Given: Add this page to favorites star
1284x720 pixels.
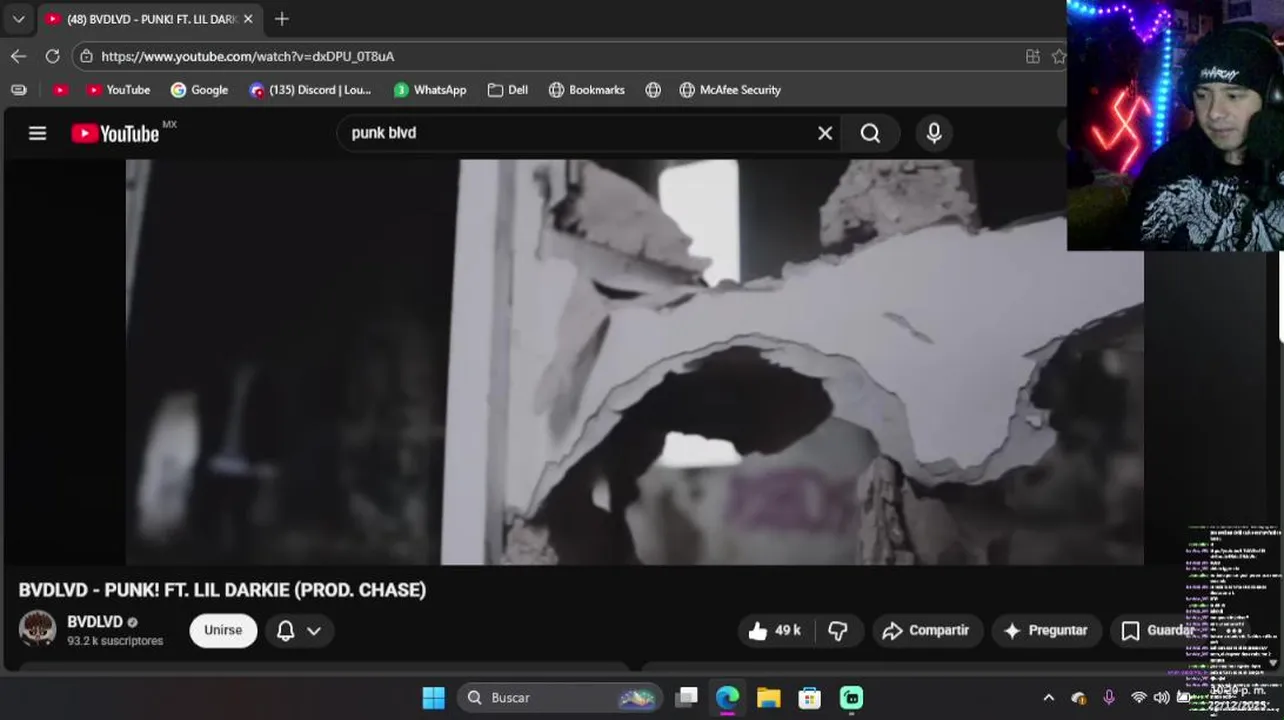Looking at the screenshot, I should point(1059,57).
